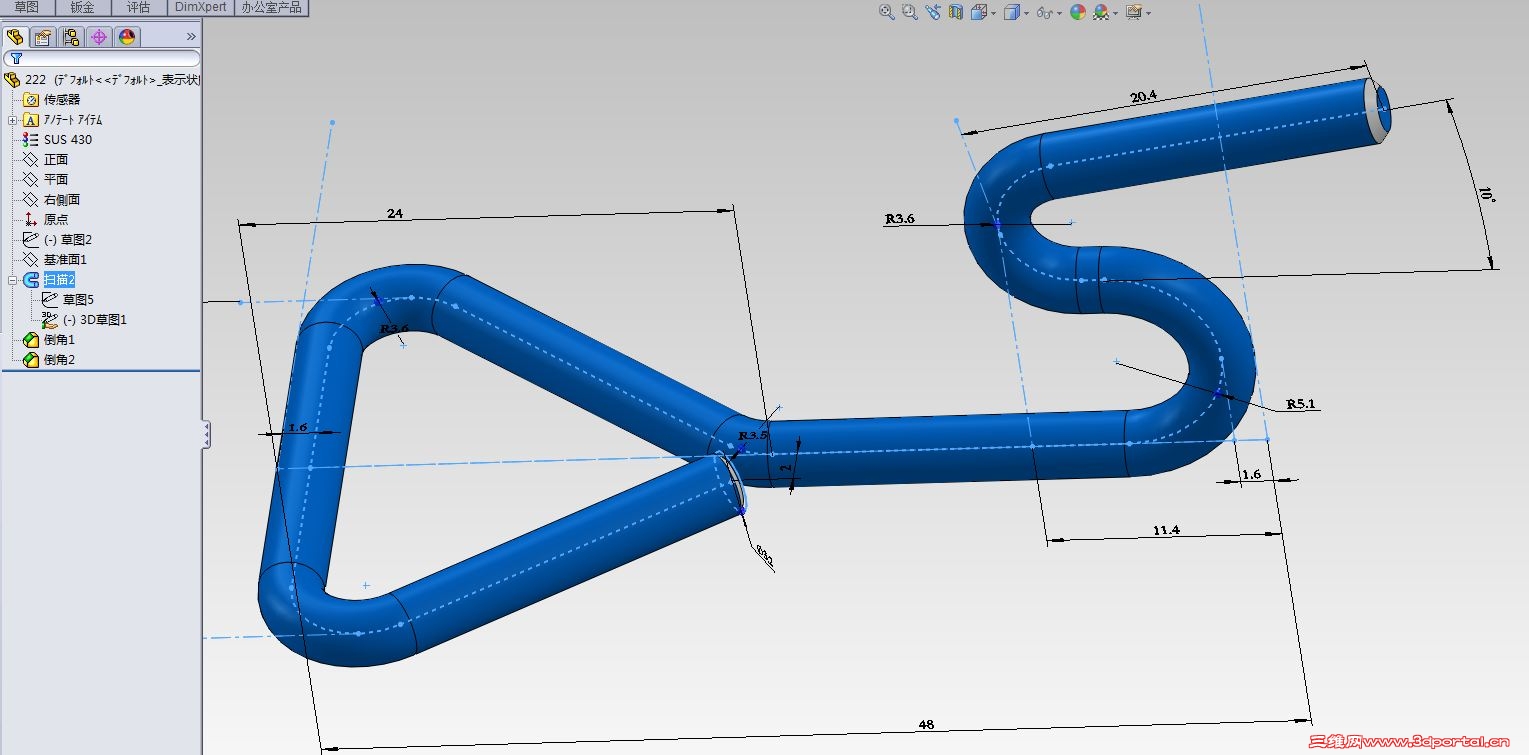1529x755 pixels.
Task: Click the Zoom to Fit magnifier icon
Action: point(886,12)
